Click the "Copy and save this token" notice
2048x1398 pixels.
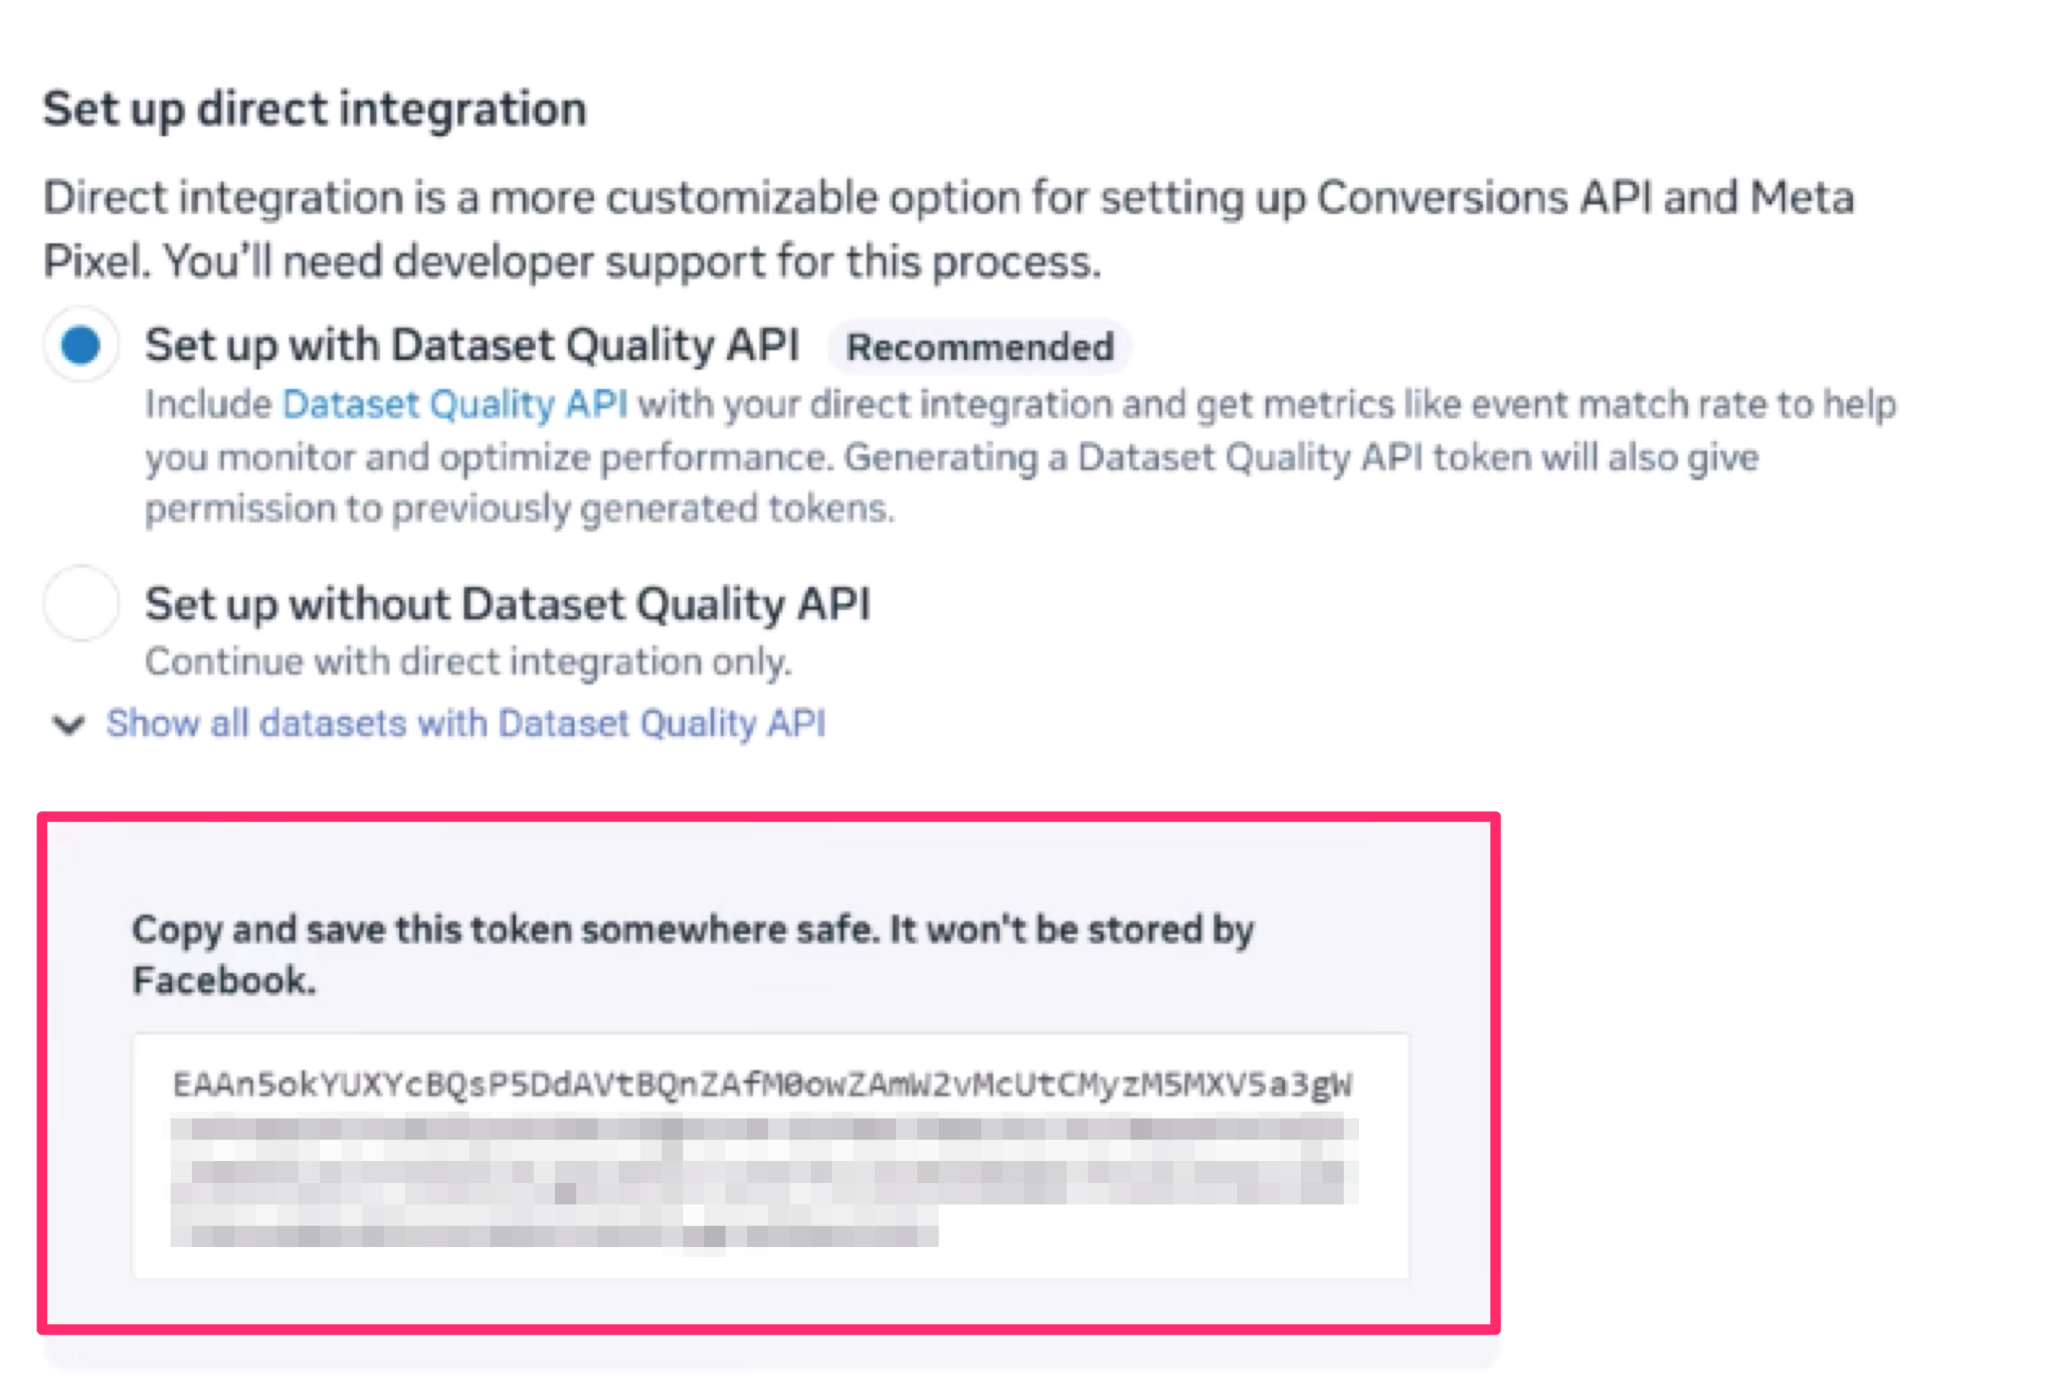(692, 930)
